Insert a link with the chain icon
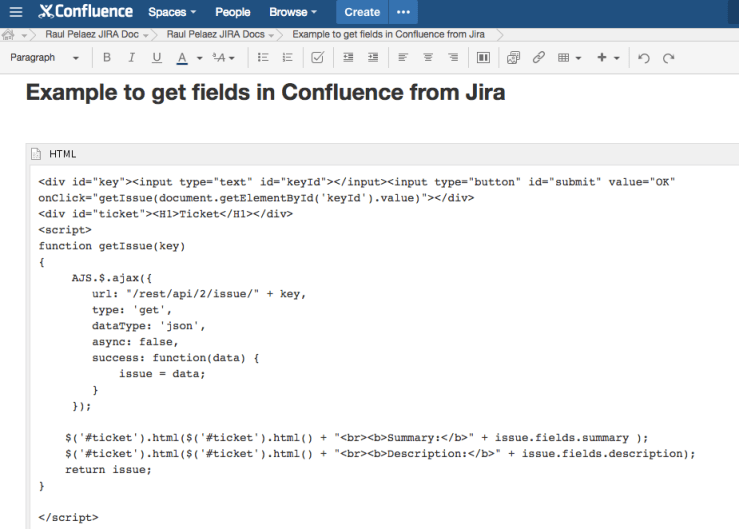Viewport: 739px width, 529px height. click(539, 58)
